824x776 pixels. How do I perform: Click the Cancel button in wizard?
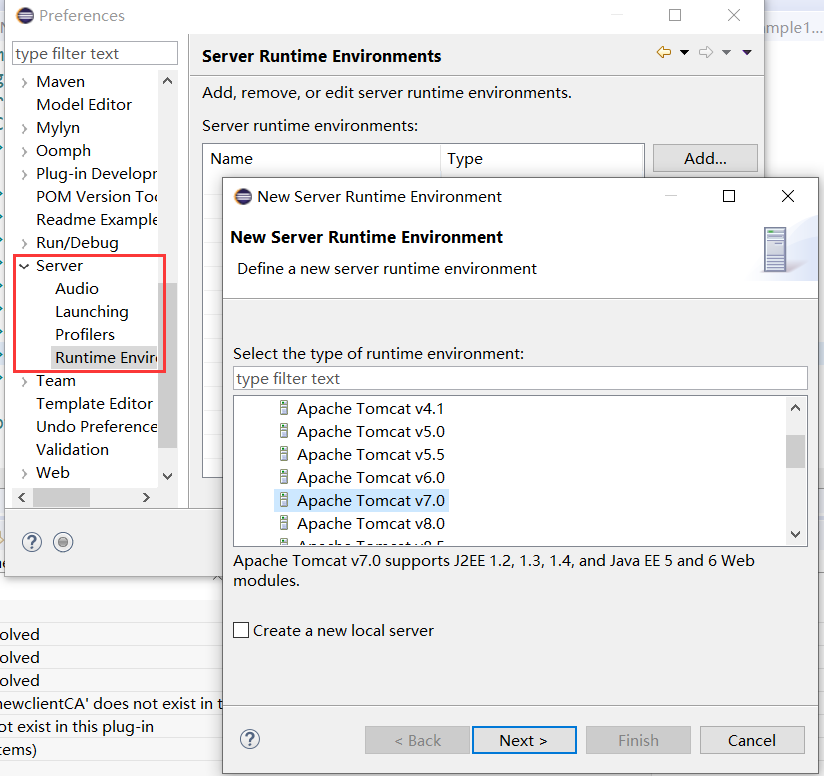752,740
